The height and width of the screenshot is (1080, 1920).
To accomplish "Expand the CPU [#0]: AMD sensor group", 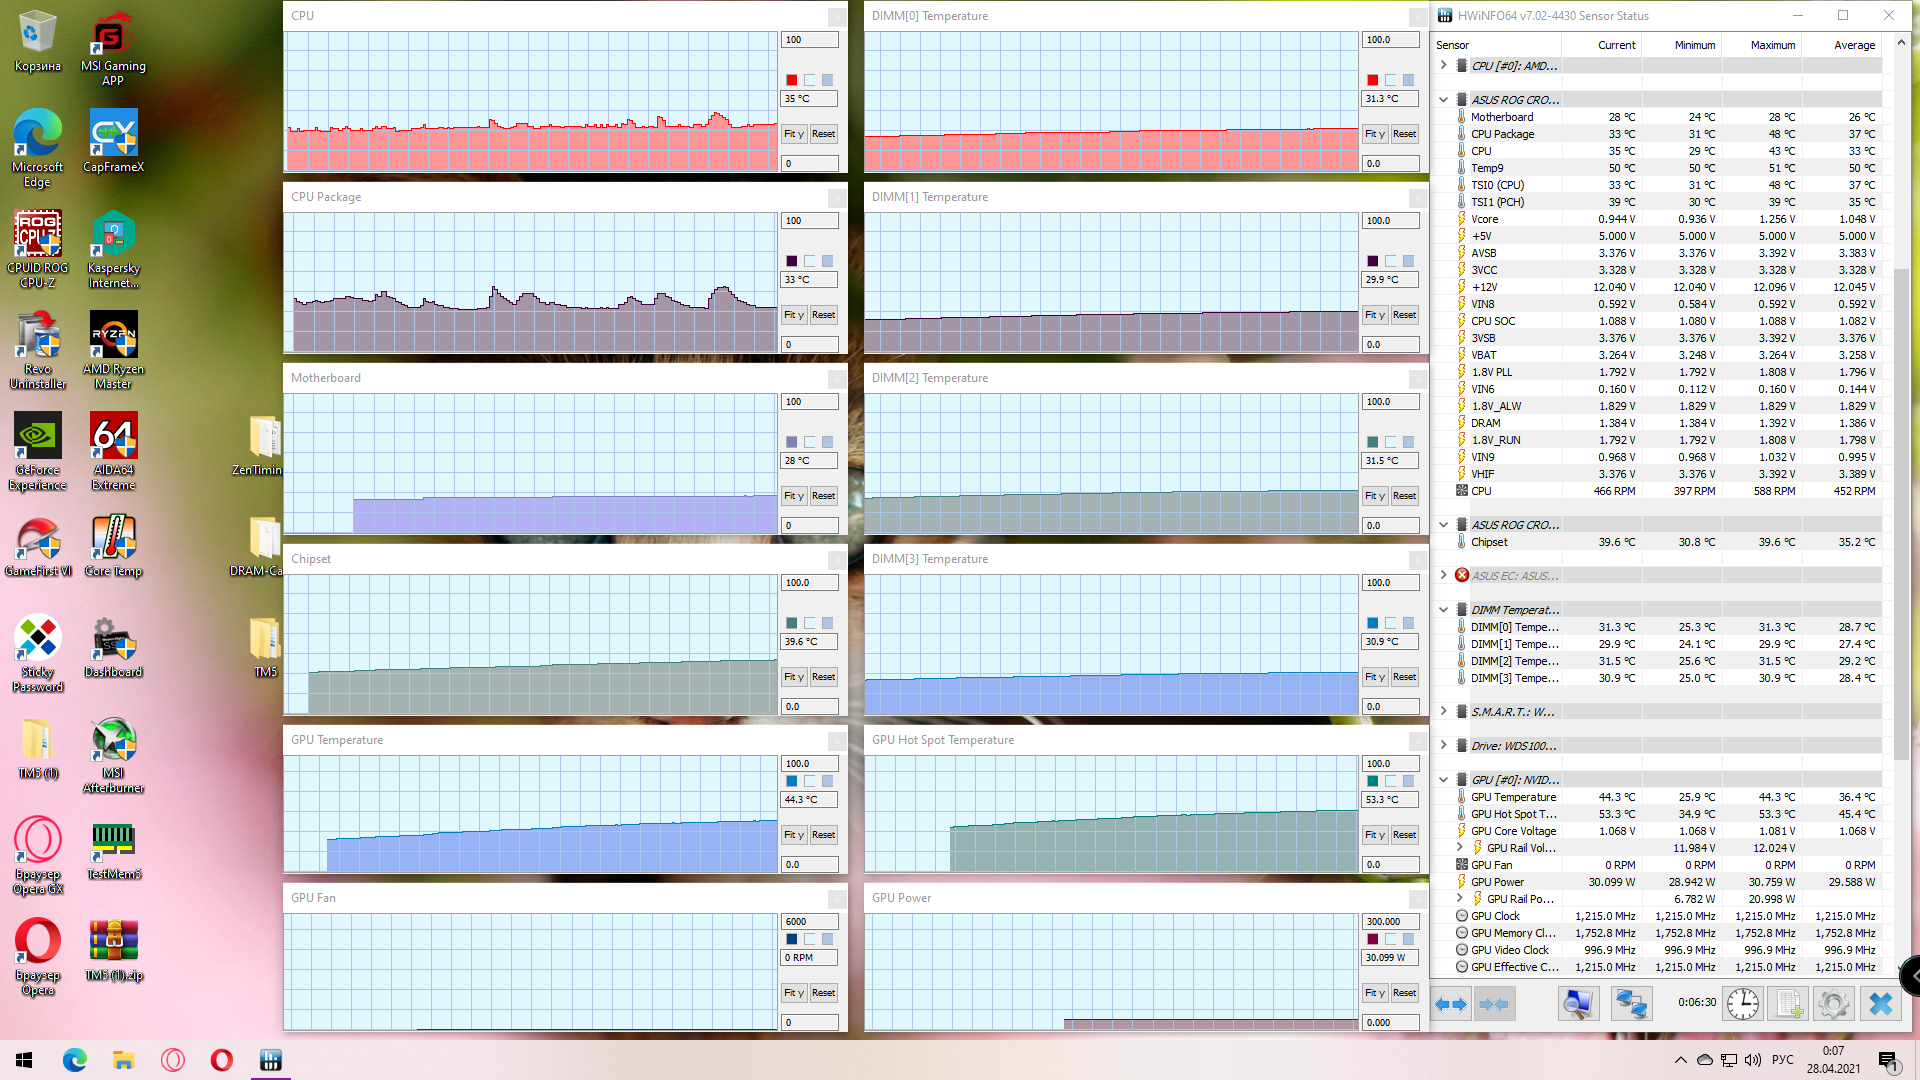I will pyautogui.click(x=1443, y=66).
